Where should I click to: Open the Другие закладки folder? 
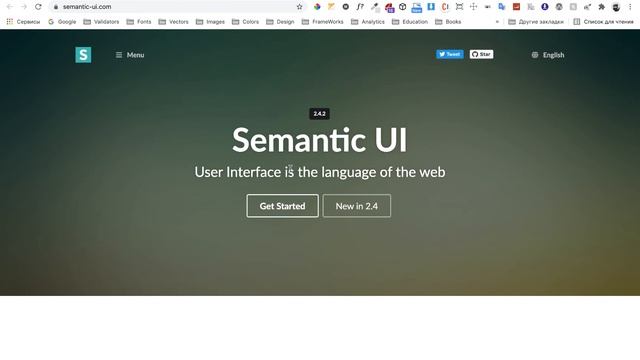pos(536,22)
